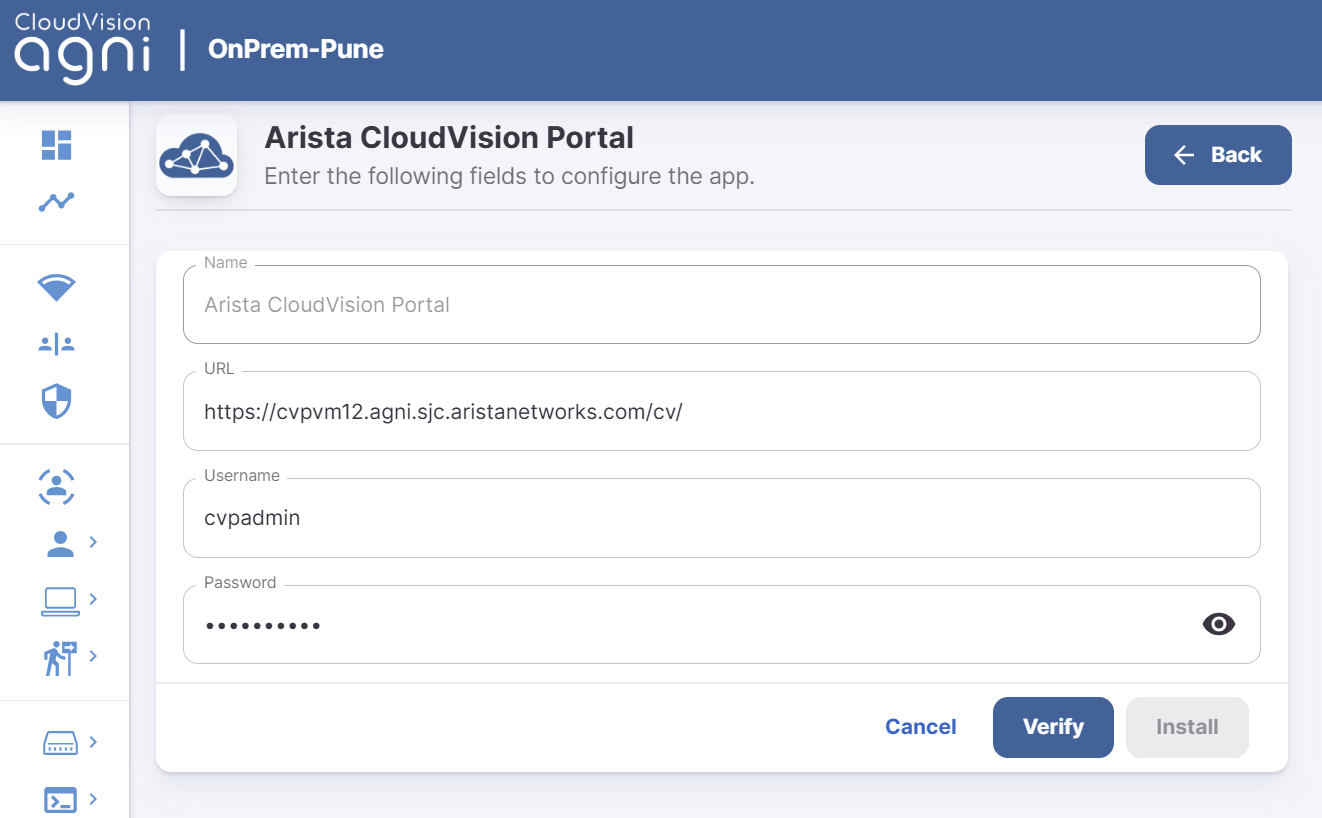Screen dimensions: 1322x818
Task: Open the Dashboard from the sidebar
Action: click(x=55, y=146)
